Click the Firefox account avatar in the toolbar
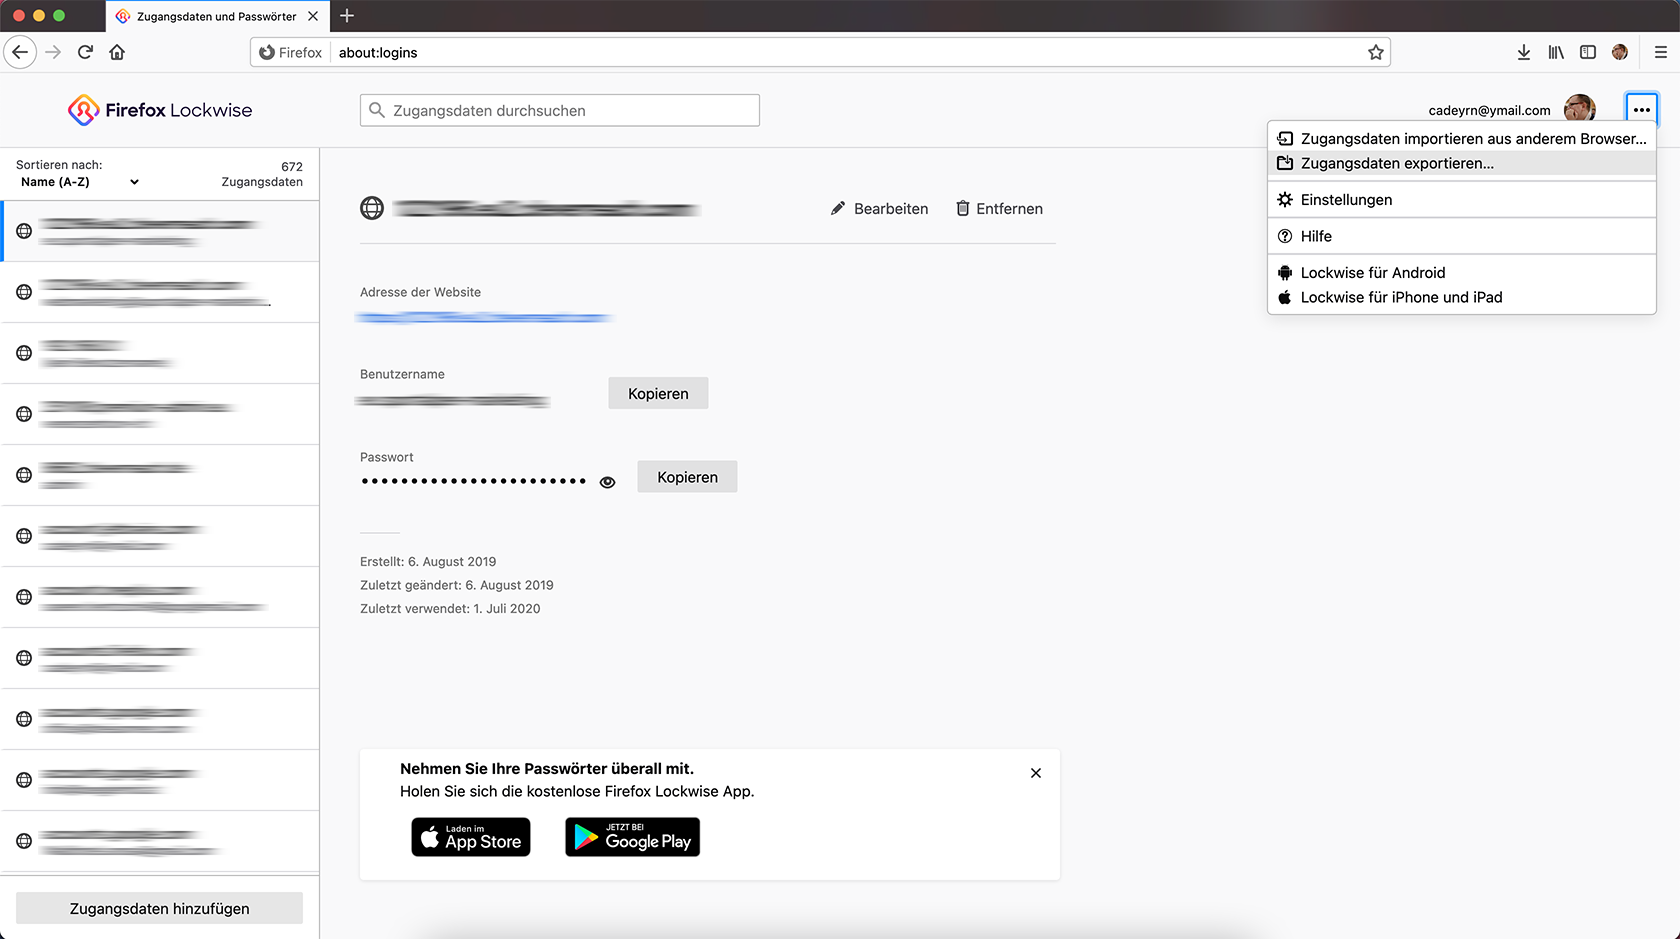This screenshot has width=1680, height=939. tap(1620, 52)
